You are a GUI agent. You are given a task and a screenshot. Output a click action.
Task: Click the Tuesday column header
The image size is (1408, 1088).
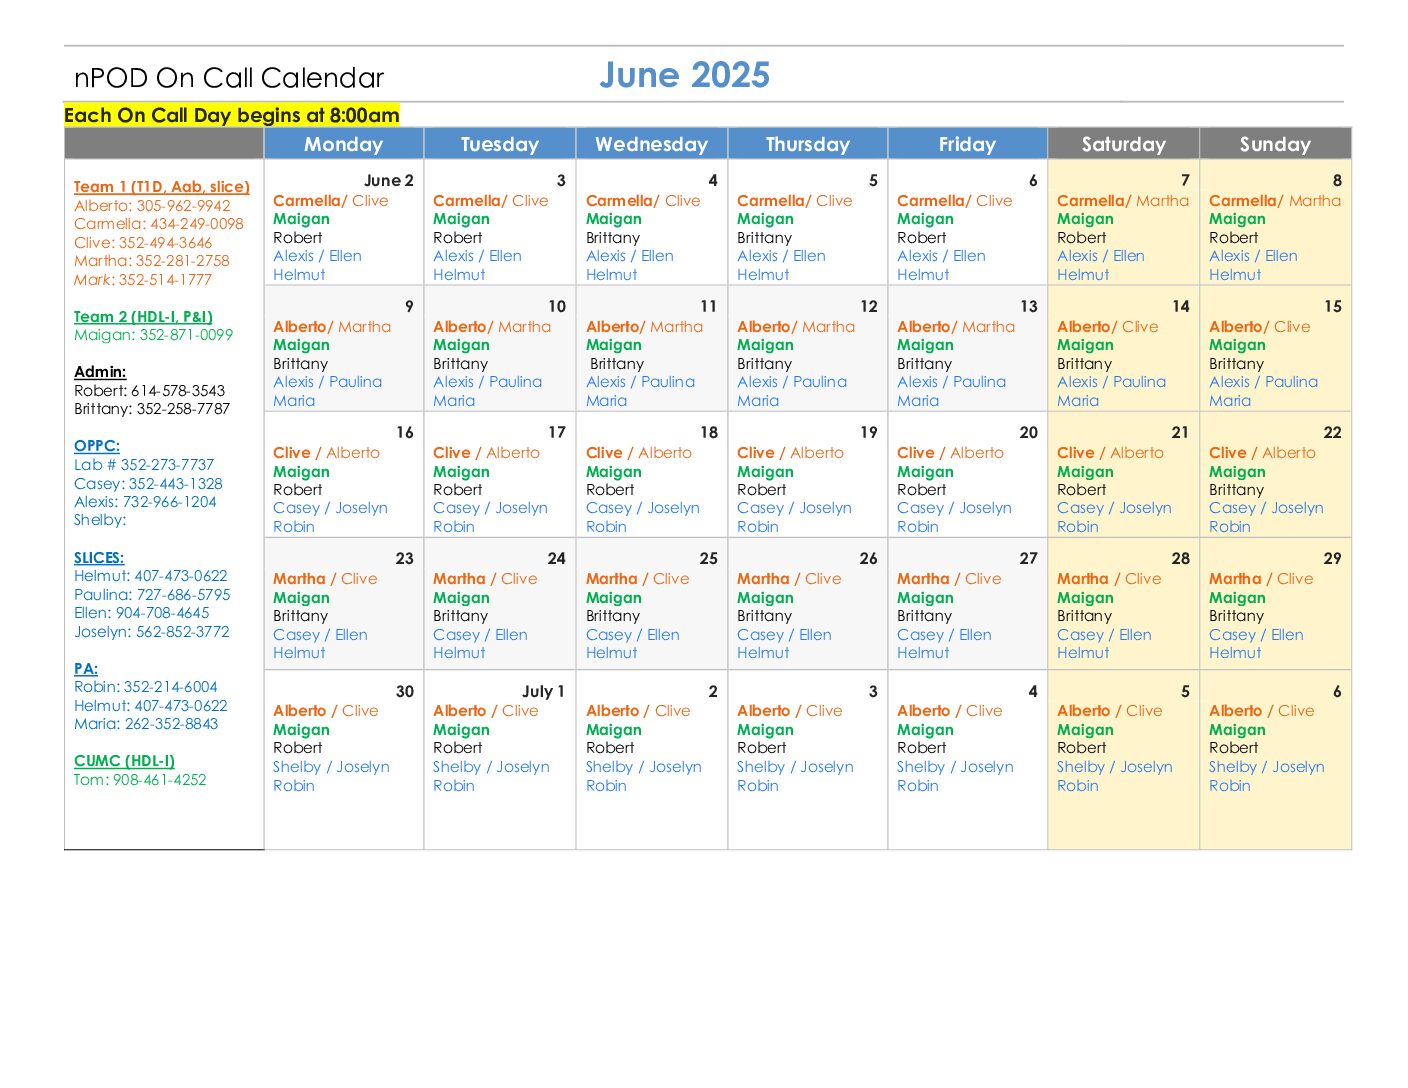click(x=500, y=144)
